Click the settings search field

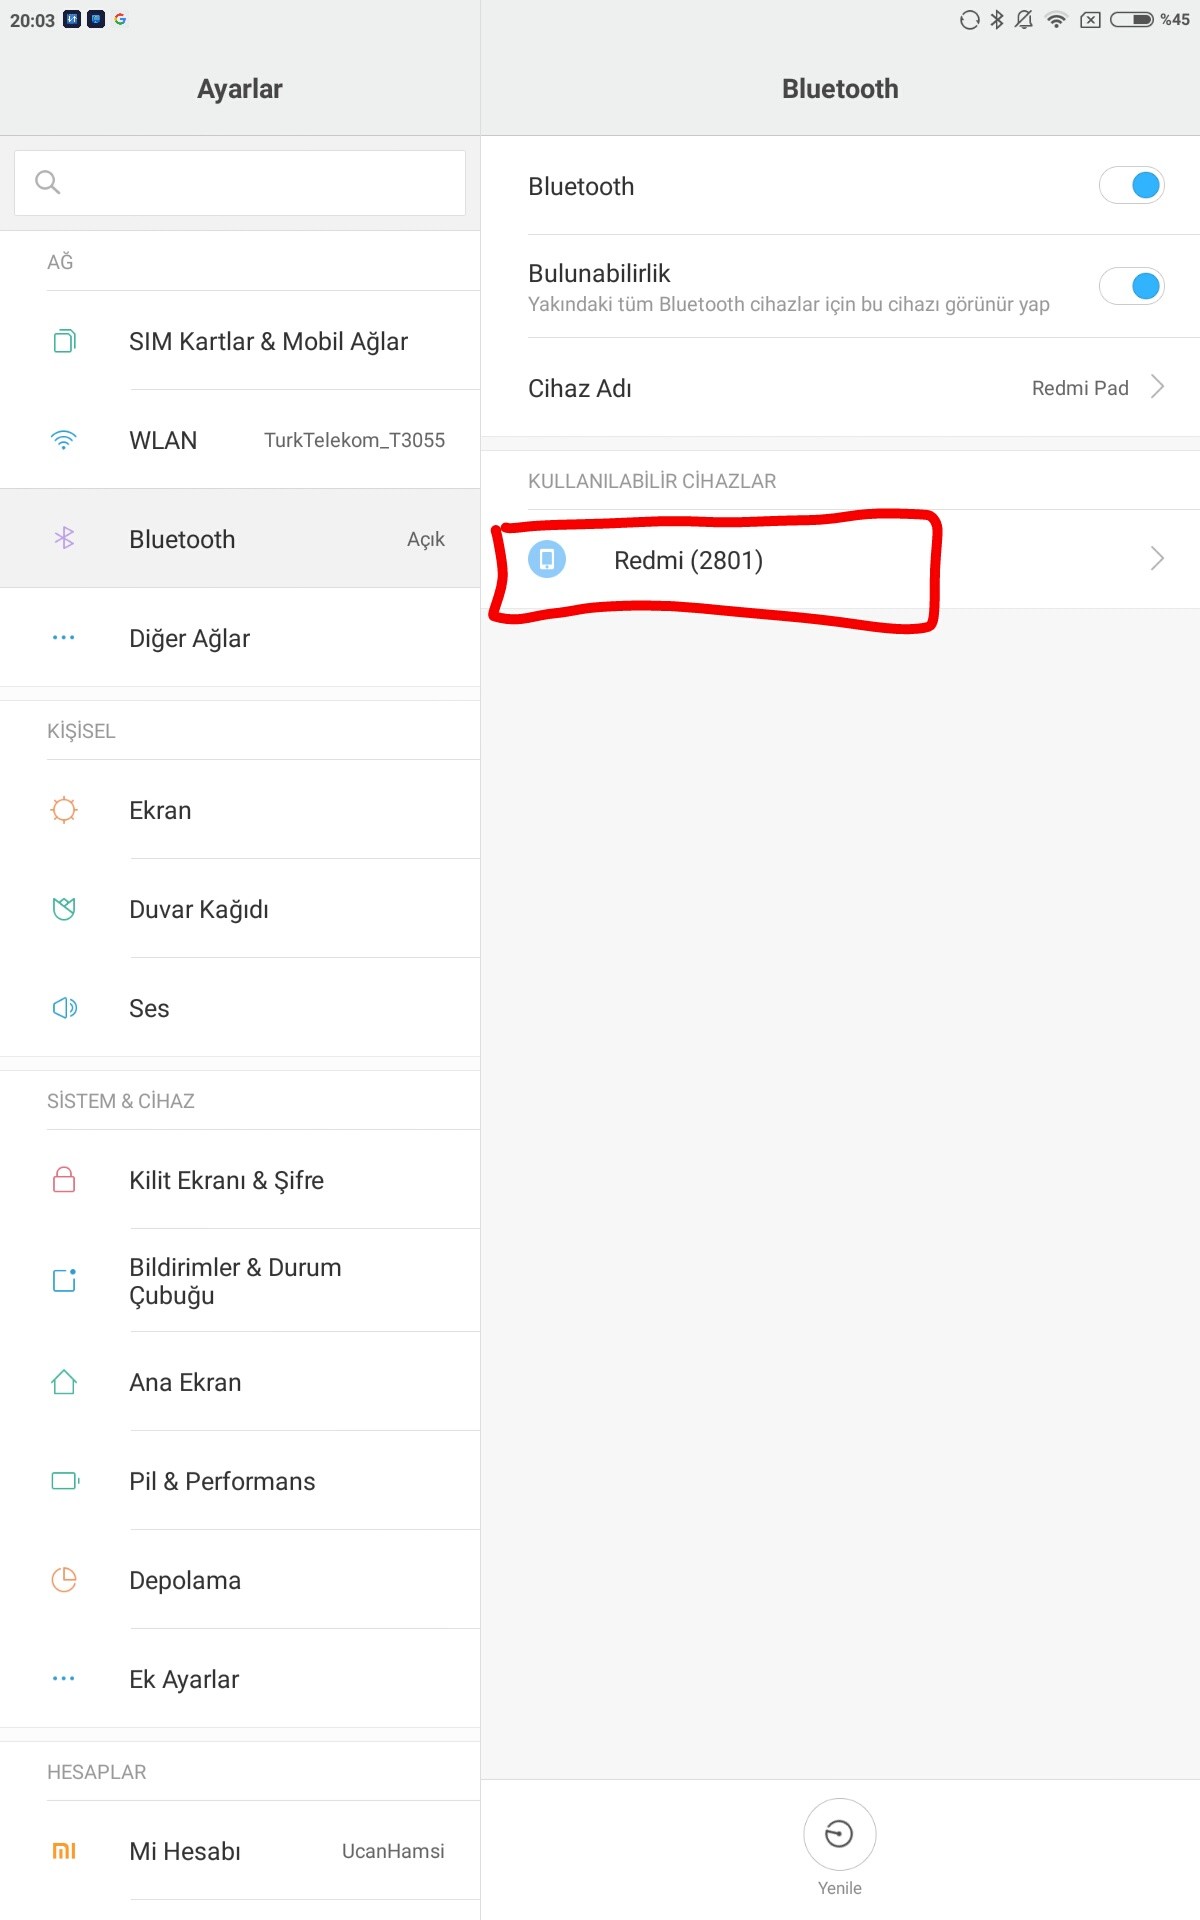click(x=240, y=182)
